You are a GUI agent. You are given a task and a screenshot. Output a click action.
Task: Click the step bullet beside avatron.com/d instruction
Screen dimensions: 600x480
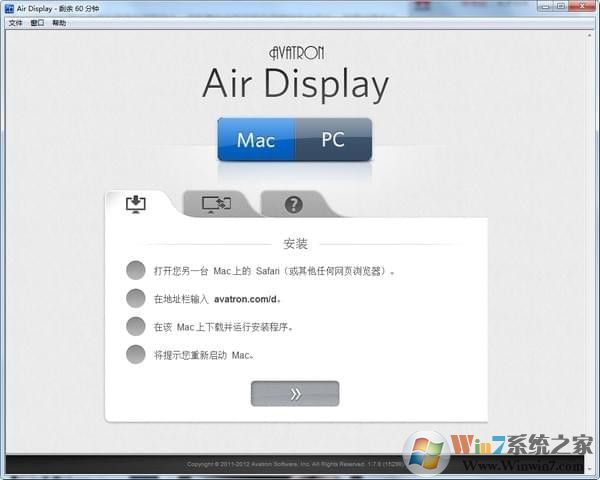[x=135, y=298]
